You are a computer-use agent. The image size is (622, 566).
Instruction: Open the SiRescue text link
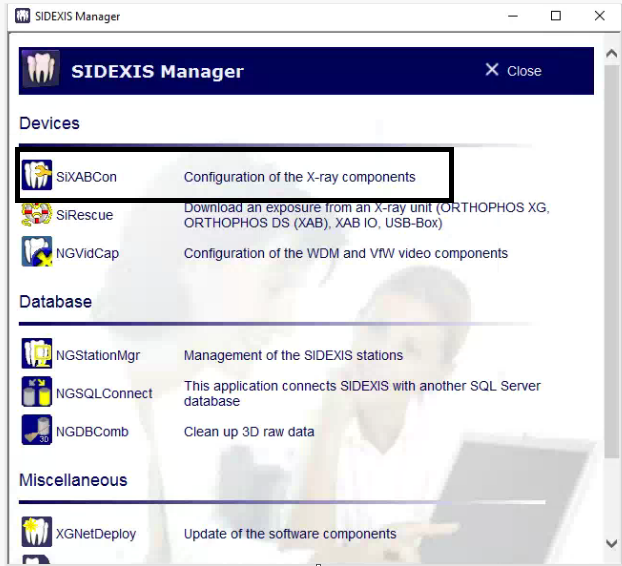point(84,215)
